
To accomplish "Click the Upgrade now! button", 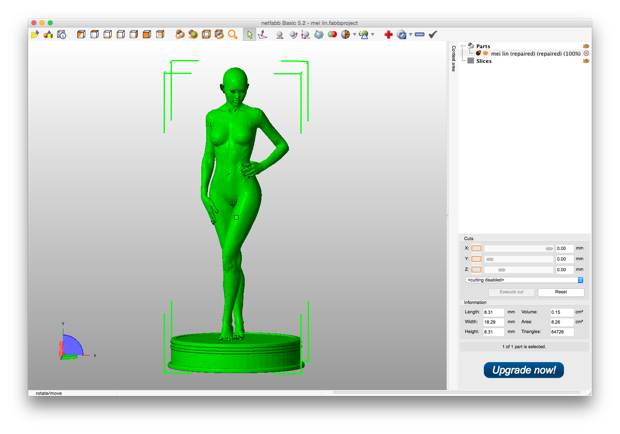I will pos(524,370).
